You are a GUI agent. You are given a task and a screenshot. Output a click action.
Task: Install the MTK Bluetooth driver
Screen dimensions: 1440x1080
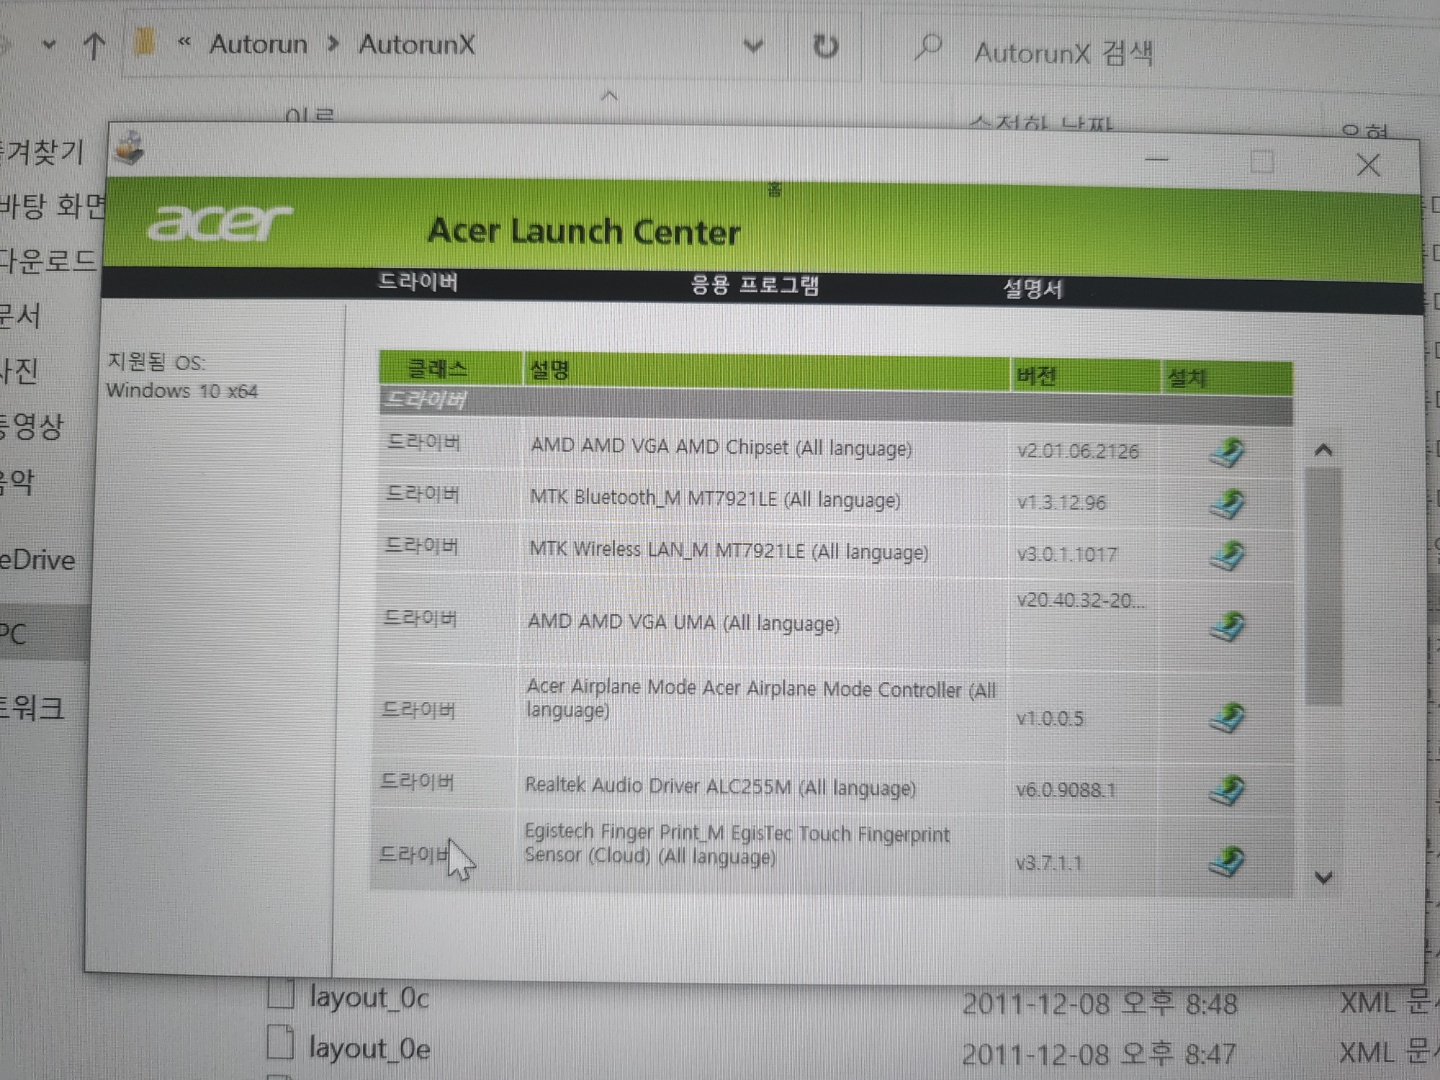[x=1227, y=503]
